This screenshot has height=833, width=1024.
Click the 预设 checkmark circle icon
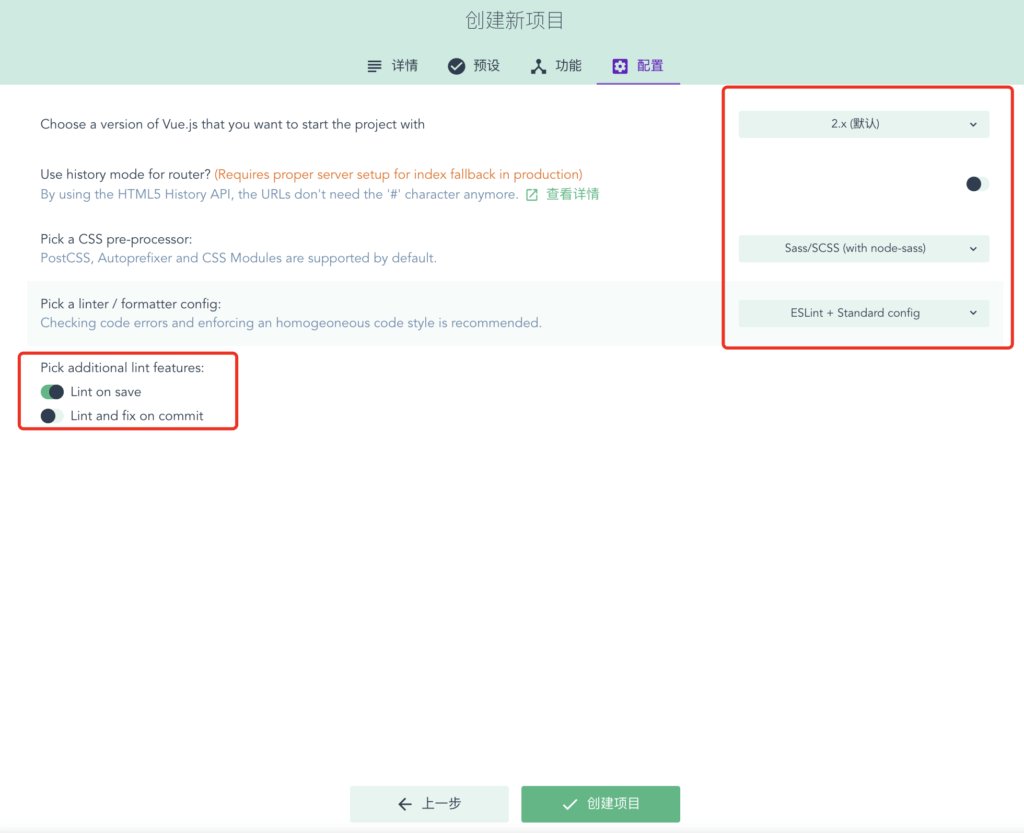tap(456, 66)
